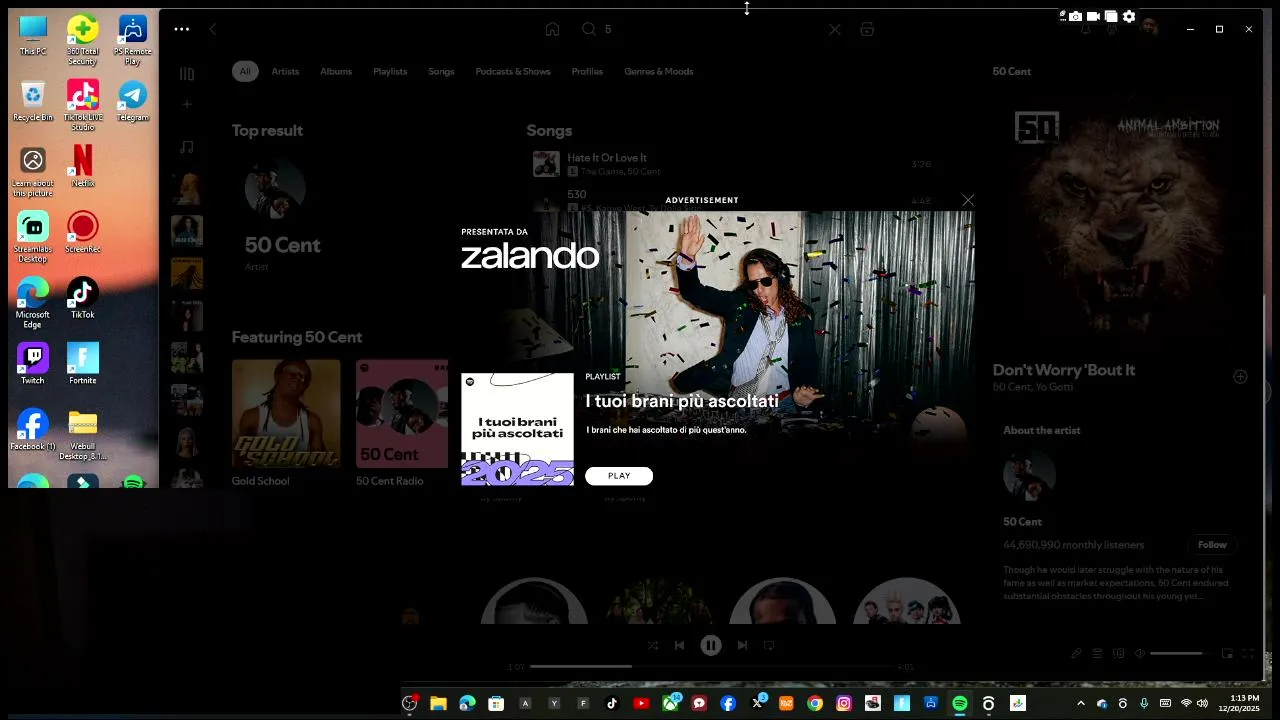Go back with Spotify's back arrow
1280x720 pixels.
pyautogui.click(x=212, y=29)
